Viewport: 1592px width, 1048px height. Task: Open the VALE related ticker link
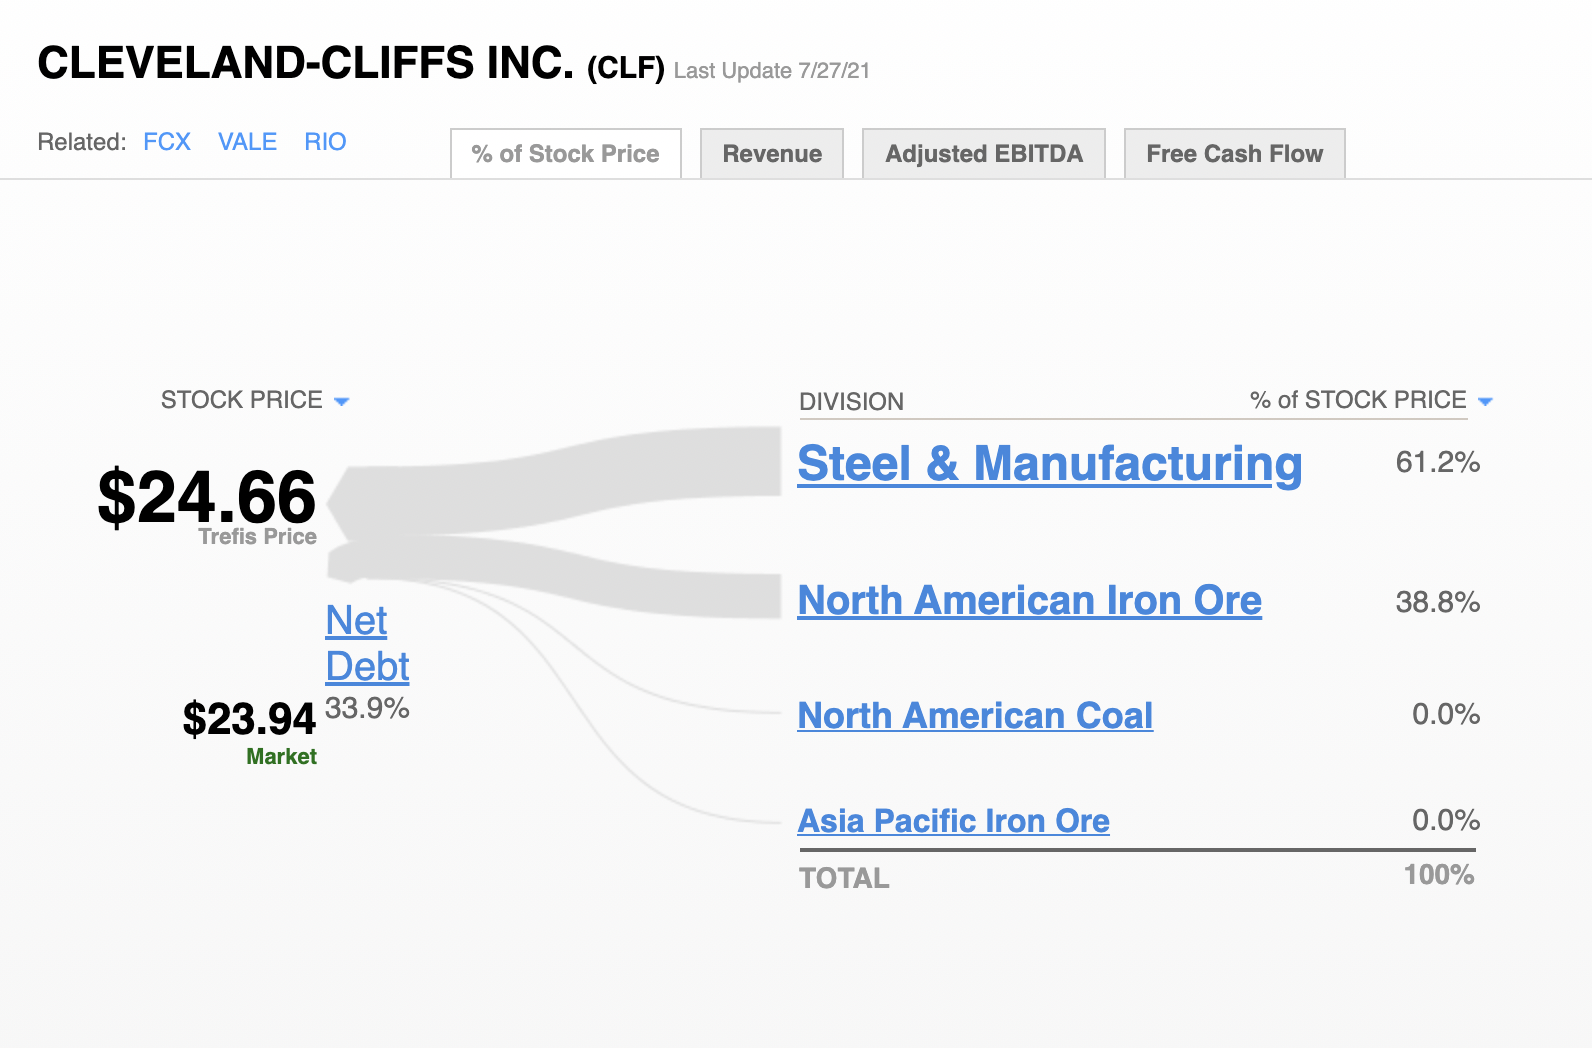(x=248, y=142)
